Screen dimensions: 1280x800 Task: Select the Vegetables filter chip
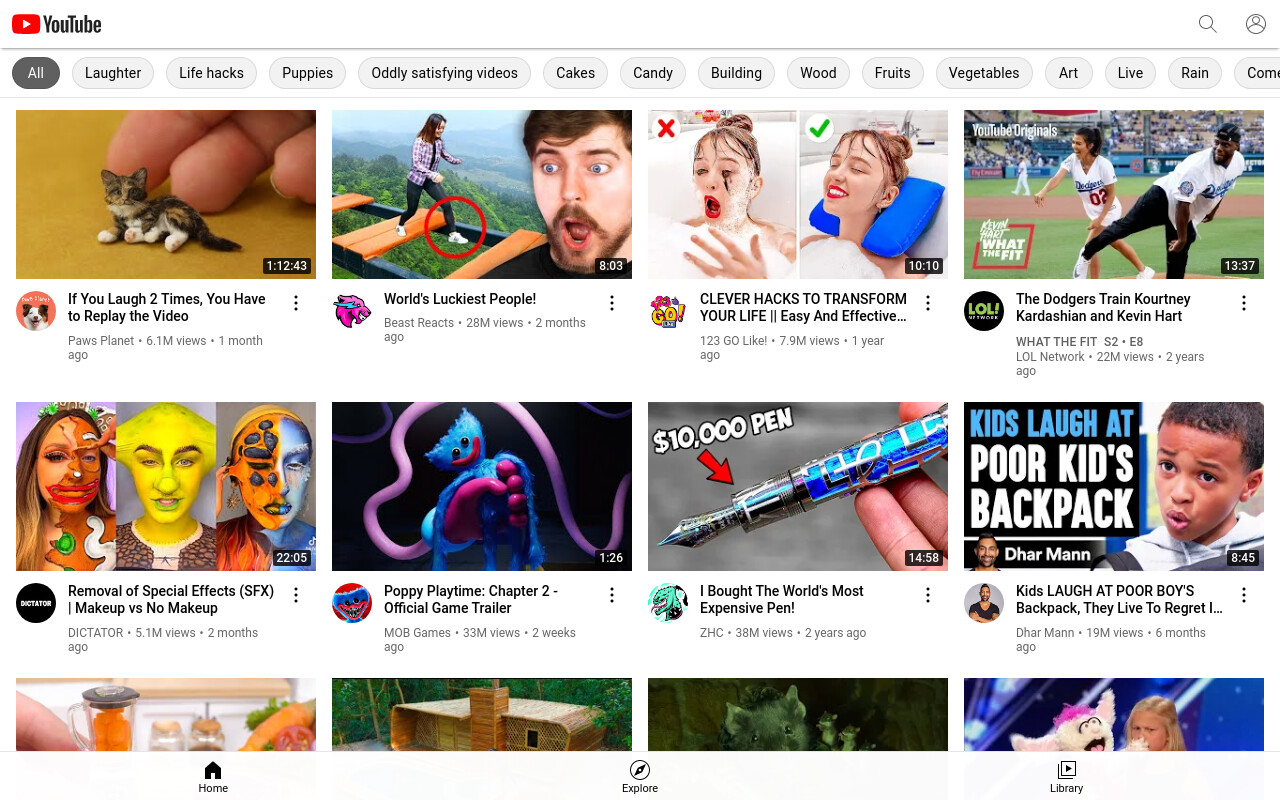pos(984,73)
